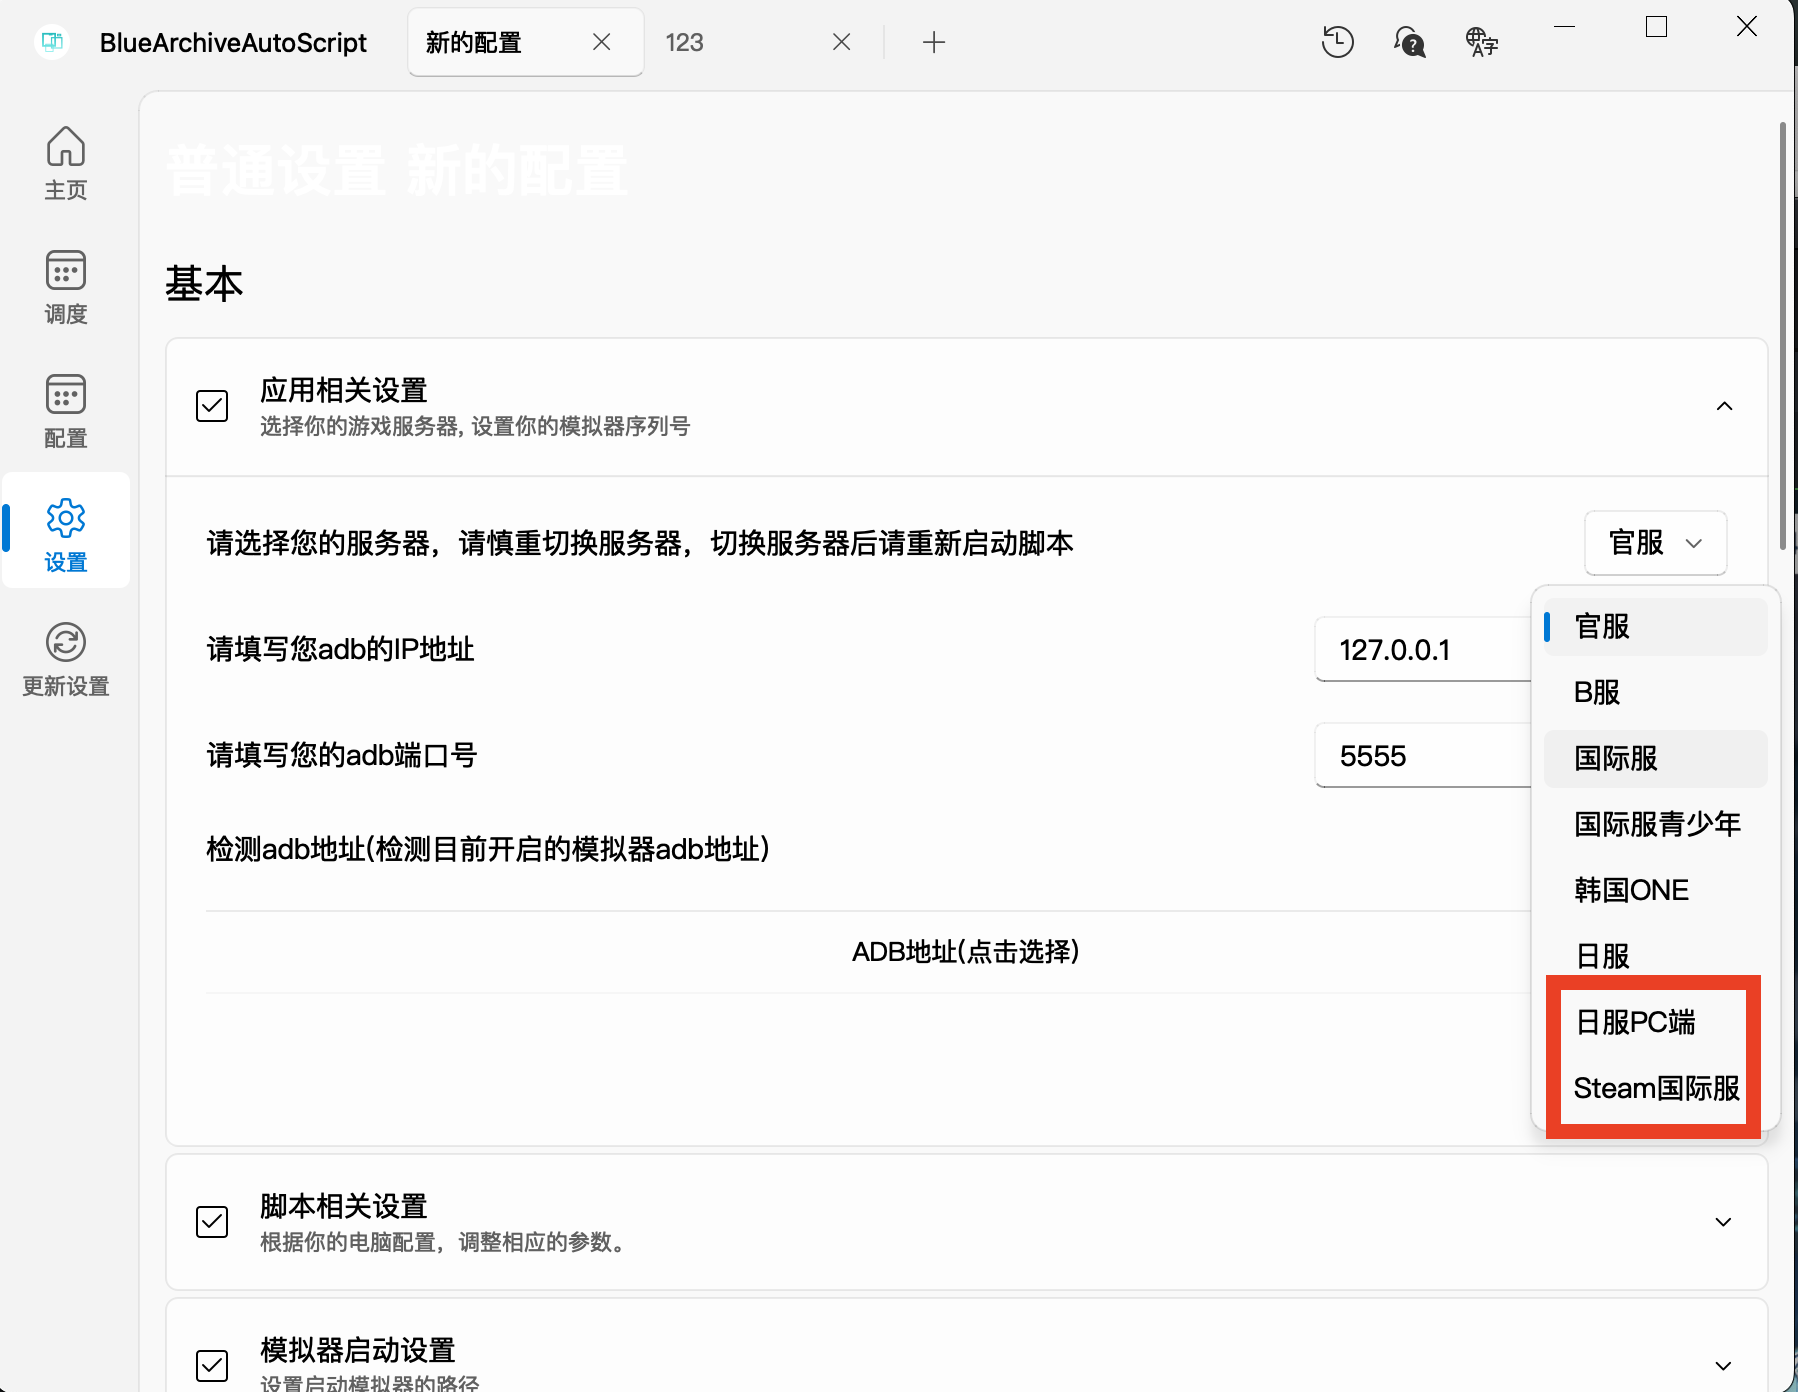
Task: Open 更新设置 update settings in sidebar
Action: tap(66, 660)
